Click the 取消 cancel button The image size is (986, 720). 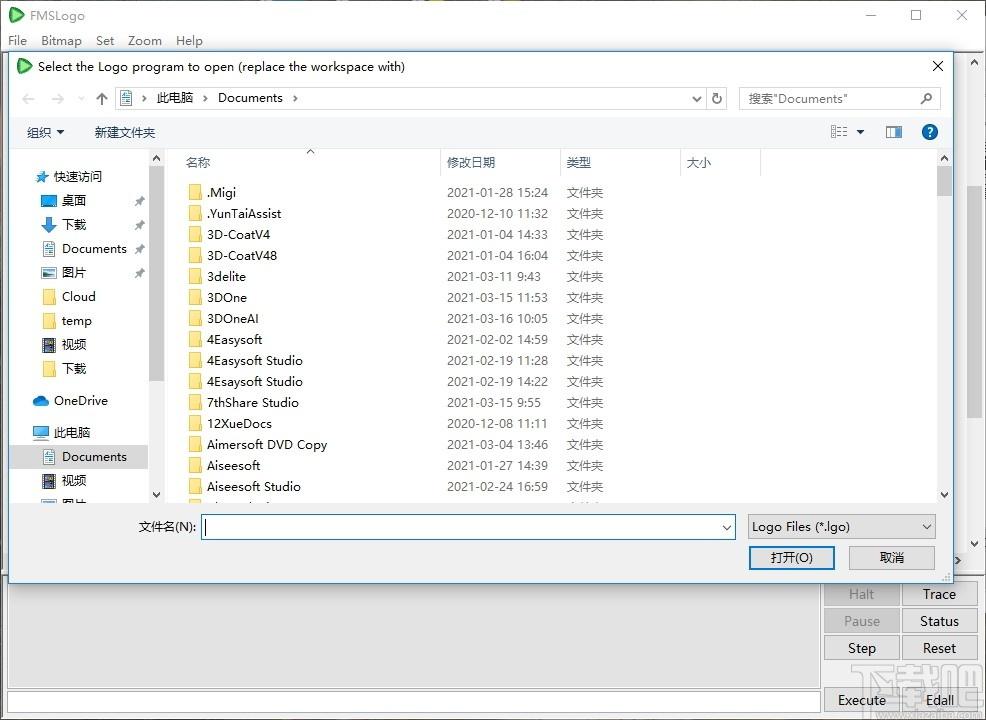coord(891,558)
